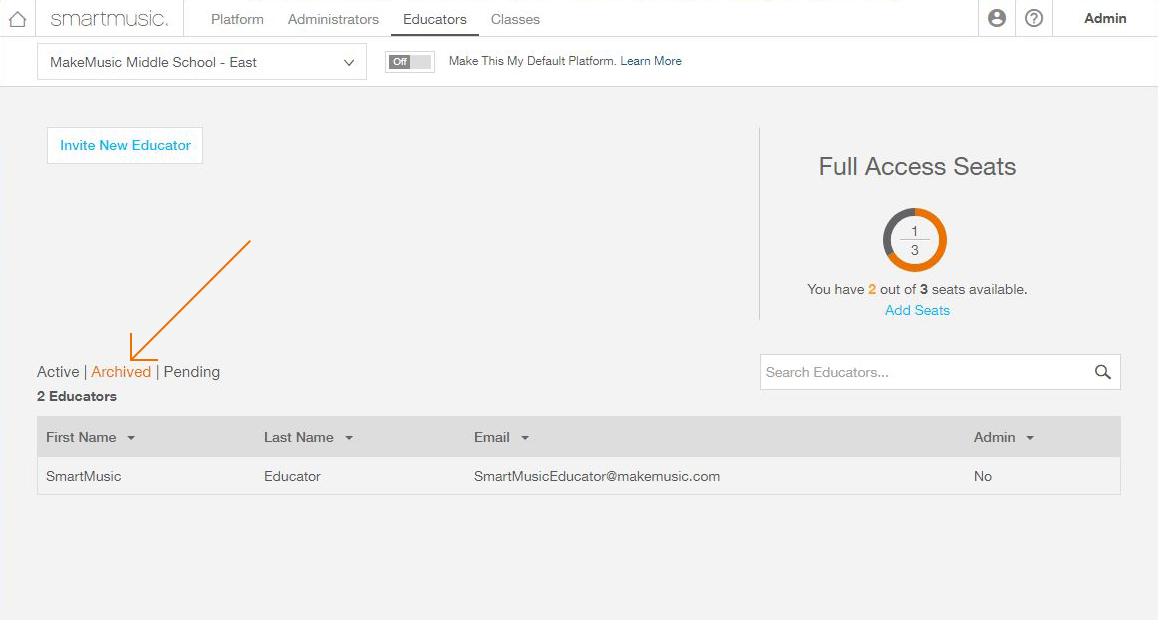Screen dimensions: 1158x620
Task: Open the Admin account menu
Action: [x=1105, y=18]
